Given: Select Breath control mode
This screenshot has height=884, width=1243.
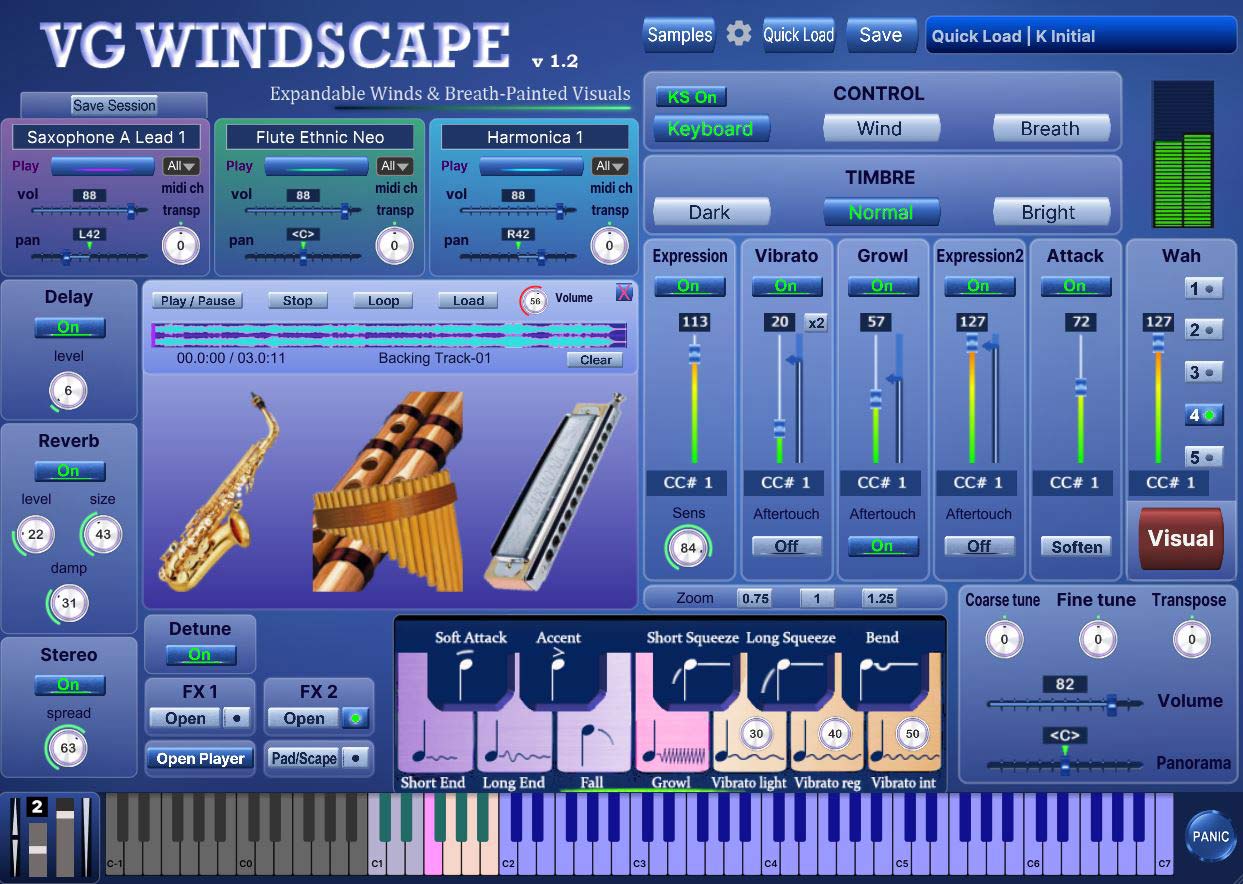Looking at the screenshot, I should tap(1050, 128).
